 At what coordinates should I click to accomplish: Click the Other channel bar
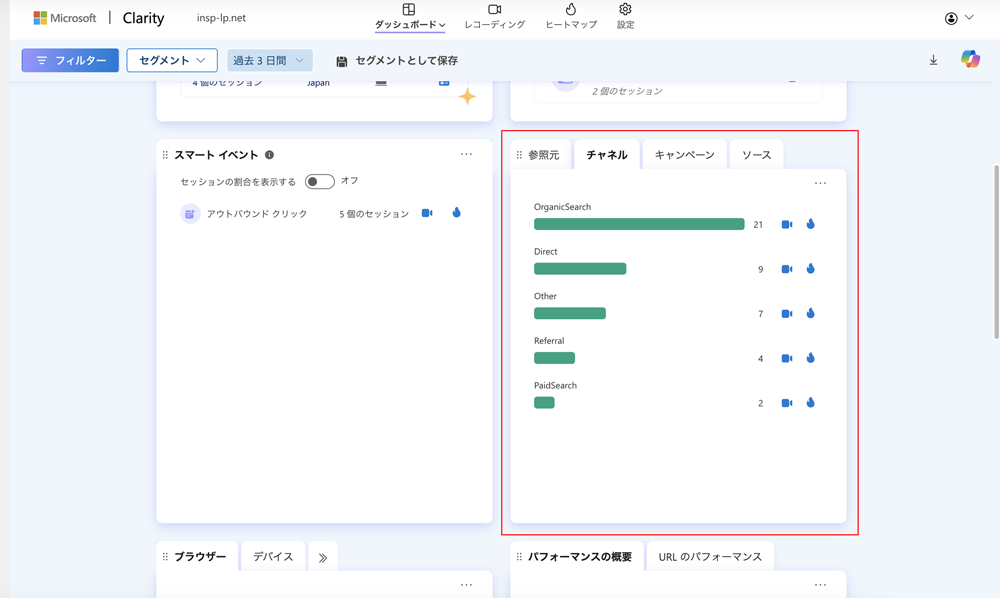pyautogui.click(x=570, y=313)
